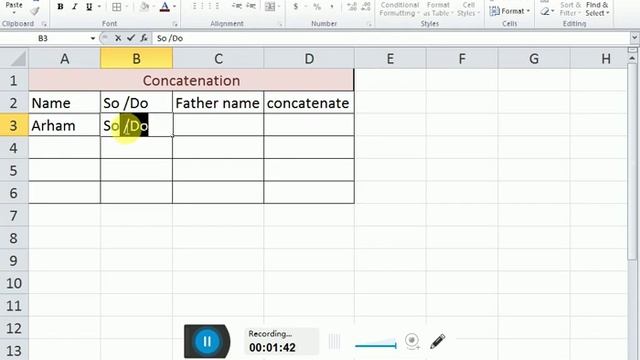The image size is (640, 360).
Task: Increase Decimal places
Action: point(351,7)
